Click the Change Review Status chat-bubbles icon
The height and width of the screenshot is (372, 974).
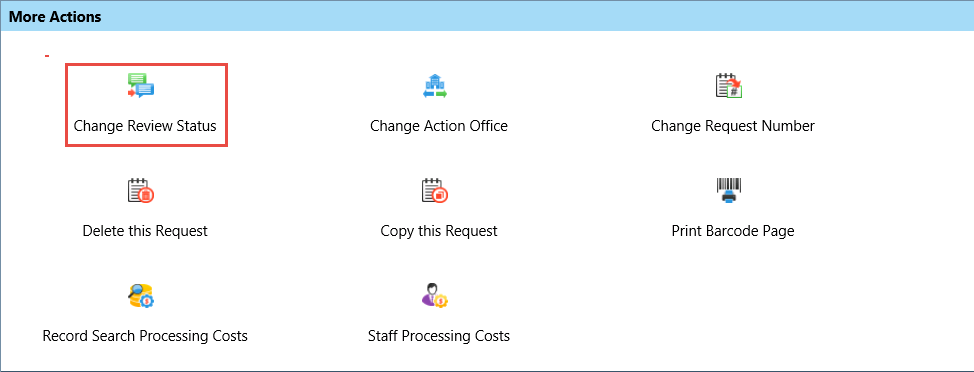(141, 86)
